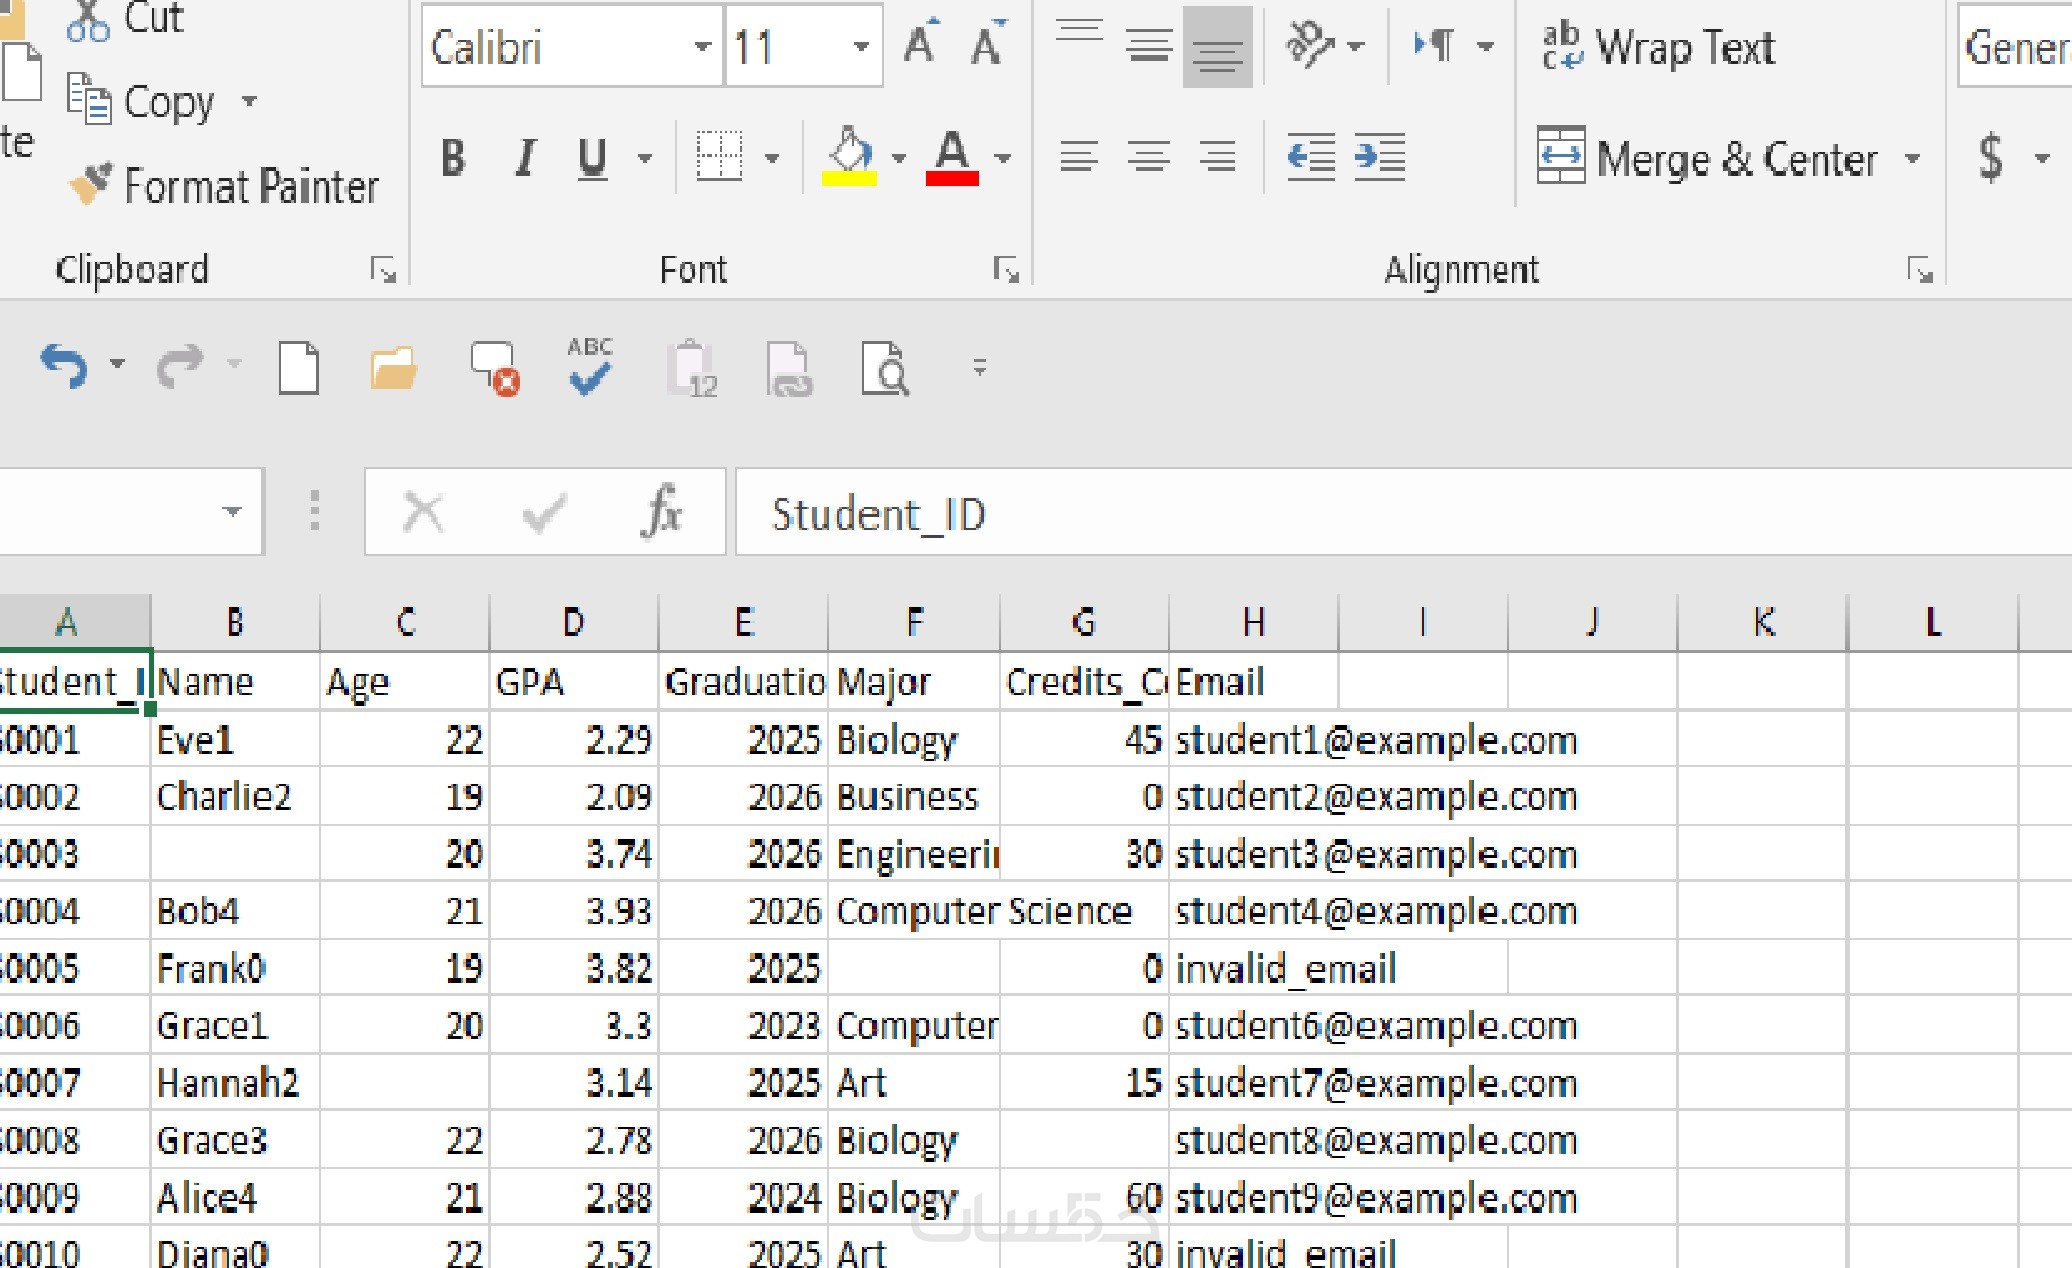Click the Open folder icon in the quick access toolbar

[393, 368]
